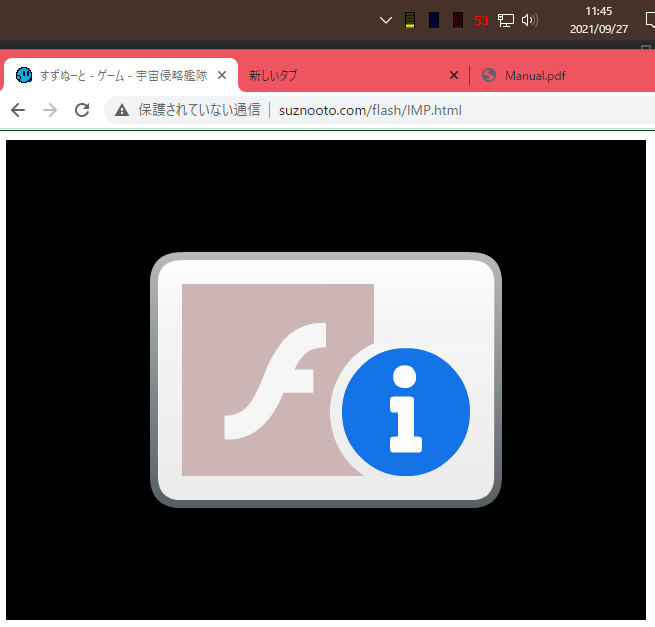Screen dimensions: 655x627
Task: Click the dark blue meter tray icon
Action: point(434,20)
